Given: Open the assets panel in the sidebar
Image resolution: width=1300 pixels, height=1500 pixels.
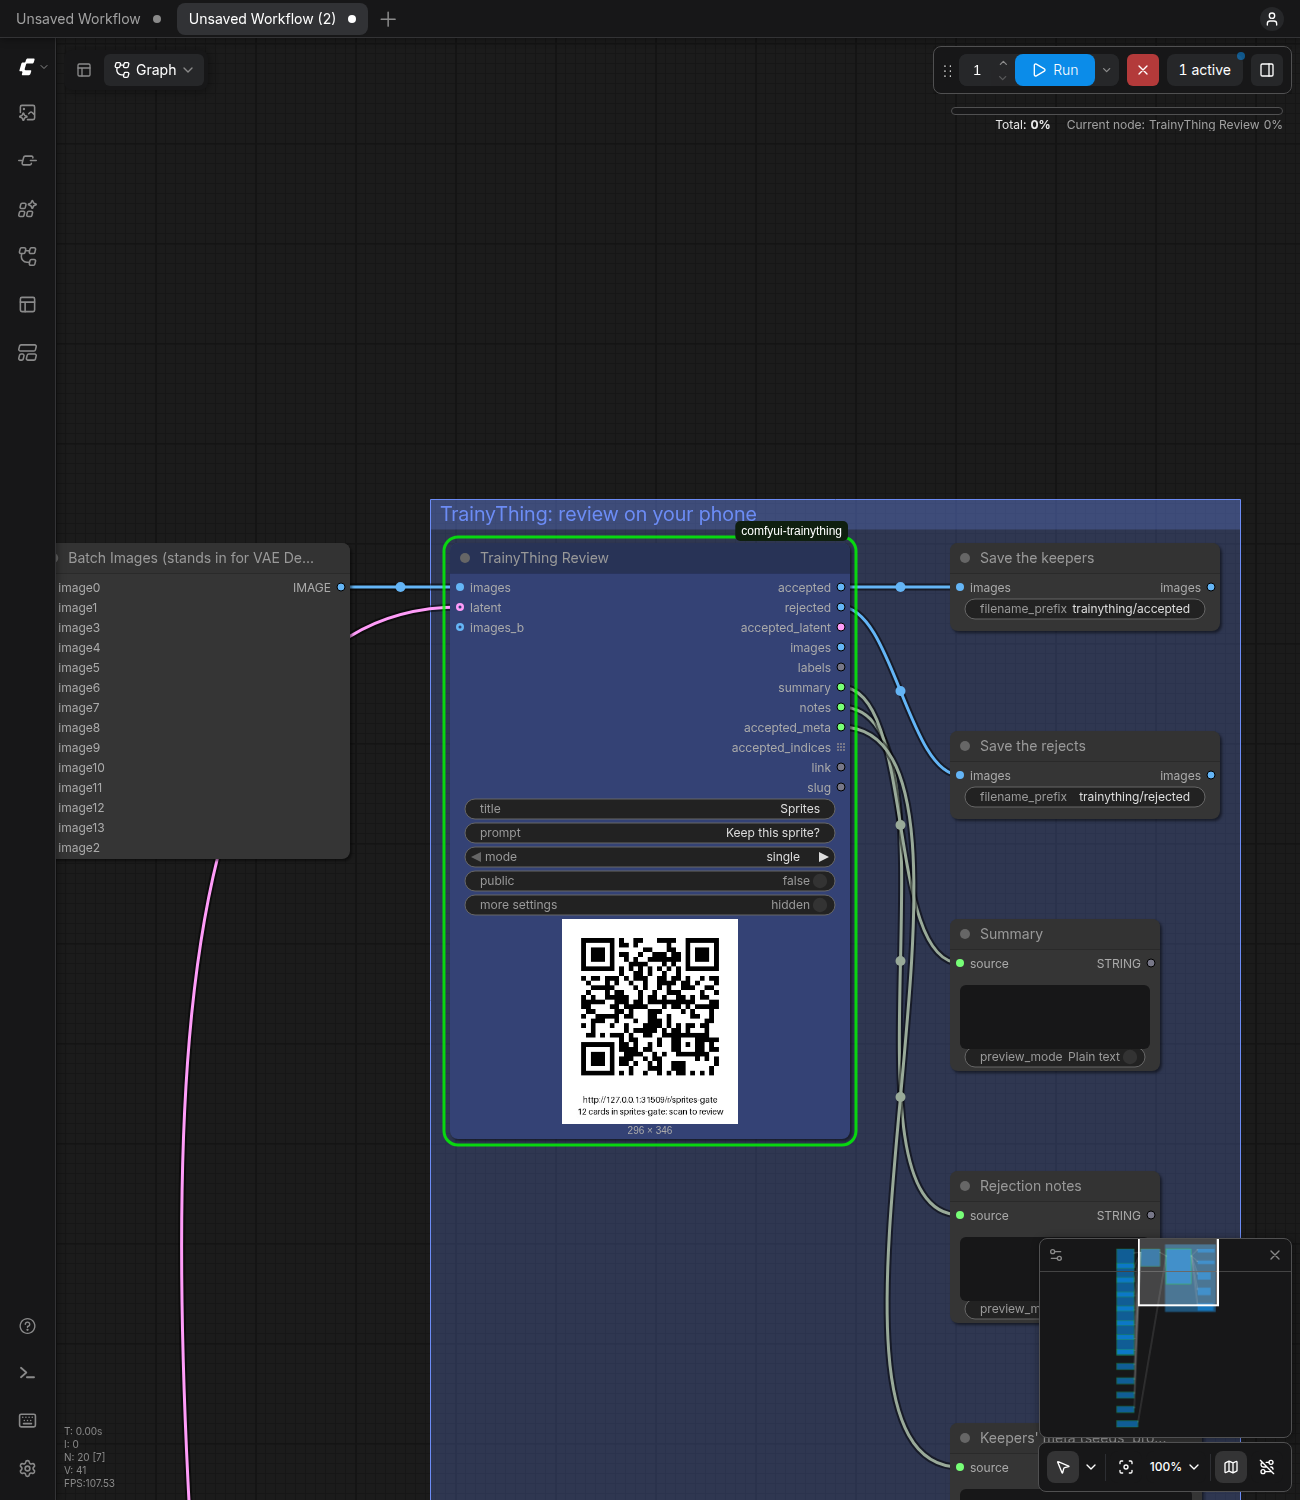Looking at the screenshot, I should pyautogui.click(x=28, y=113).
